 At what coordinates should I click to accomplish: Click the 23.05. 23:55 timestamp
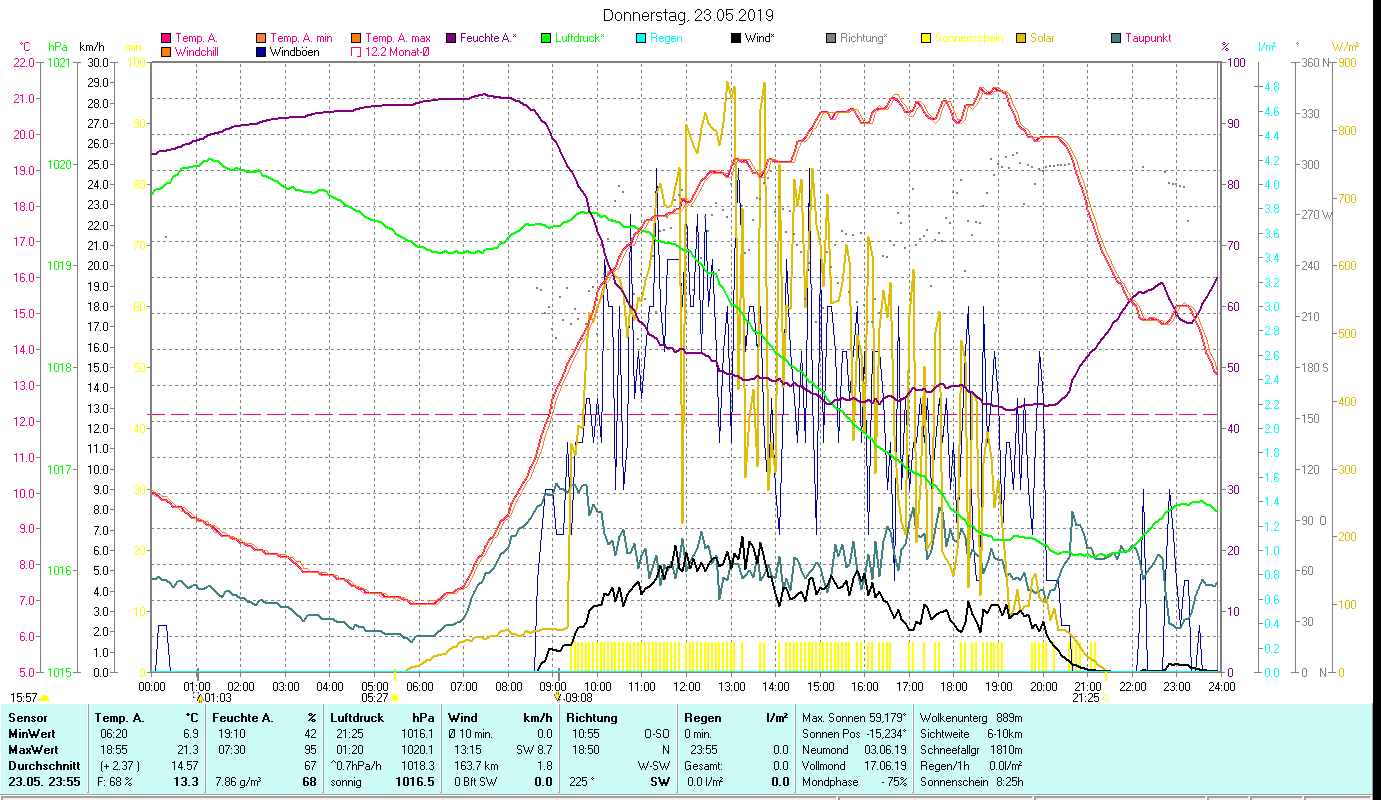44,782
